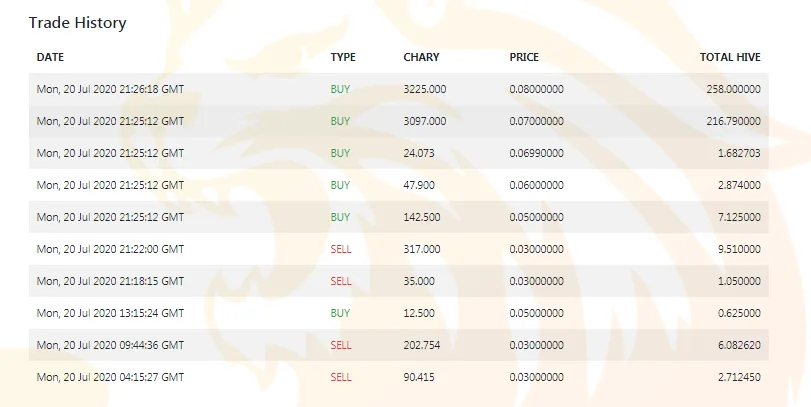Click the CHARY column header
This screenshot has height=407, width=811.
click(x=421, y=57)
